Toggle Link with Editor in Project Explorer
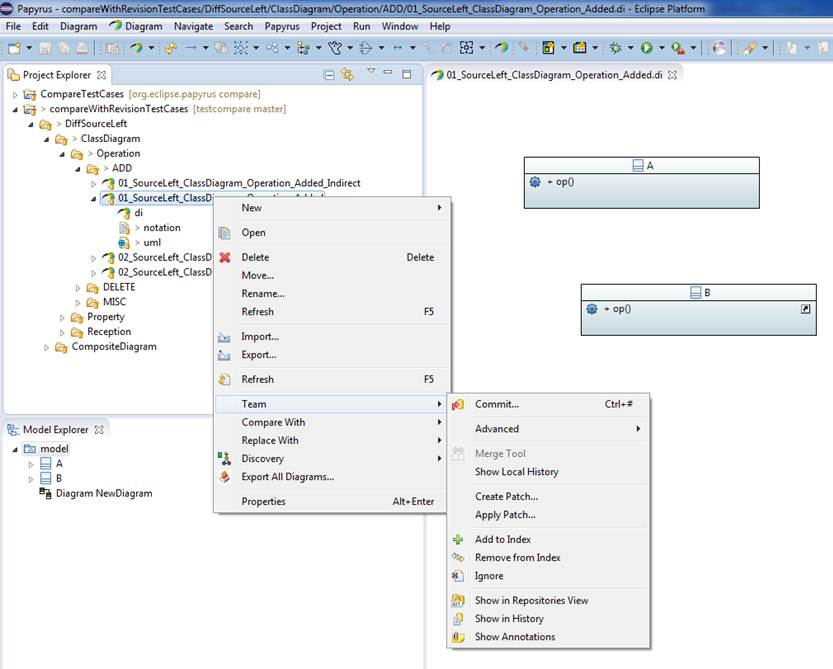Viewport: 833px width, 669px height. pyautogui.click(x=347, y=74)
